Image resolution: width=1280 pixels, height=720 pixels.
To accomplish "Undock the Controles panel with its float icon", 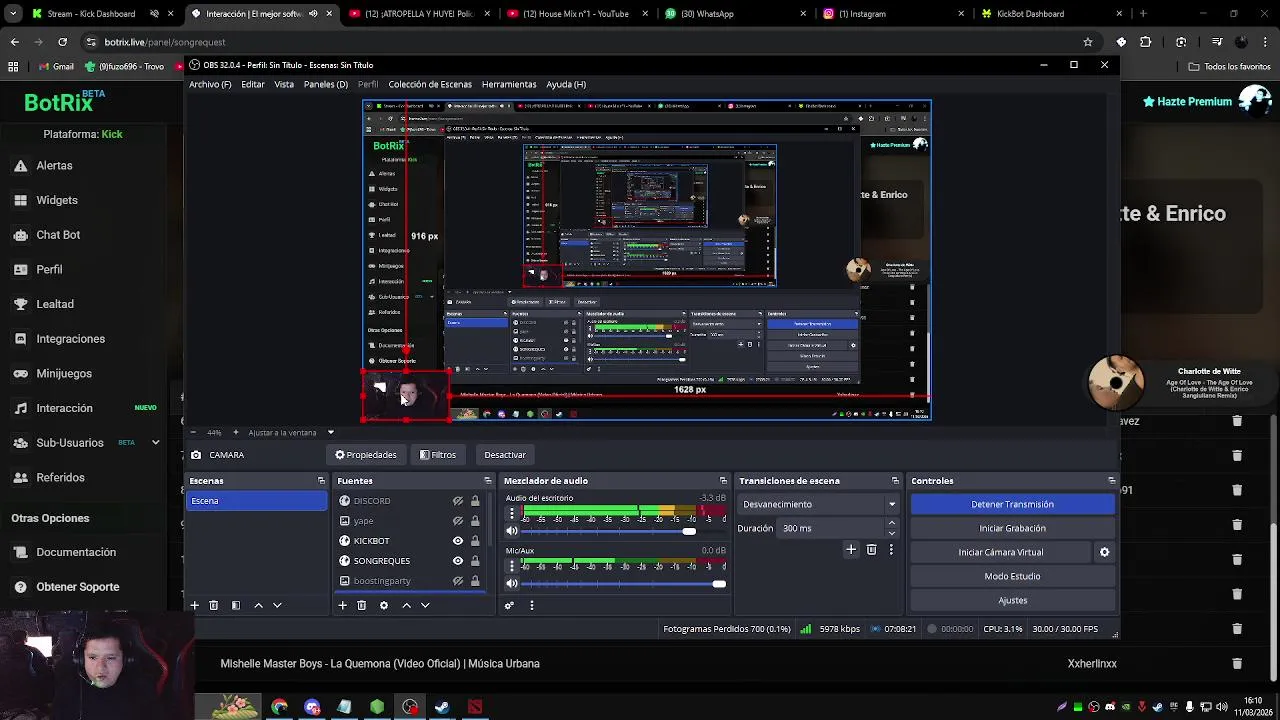I will (x=1111, y=481).
